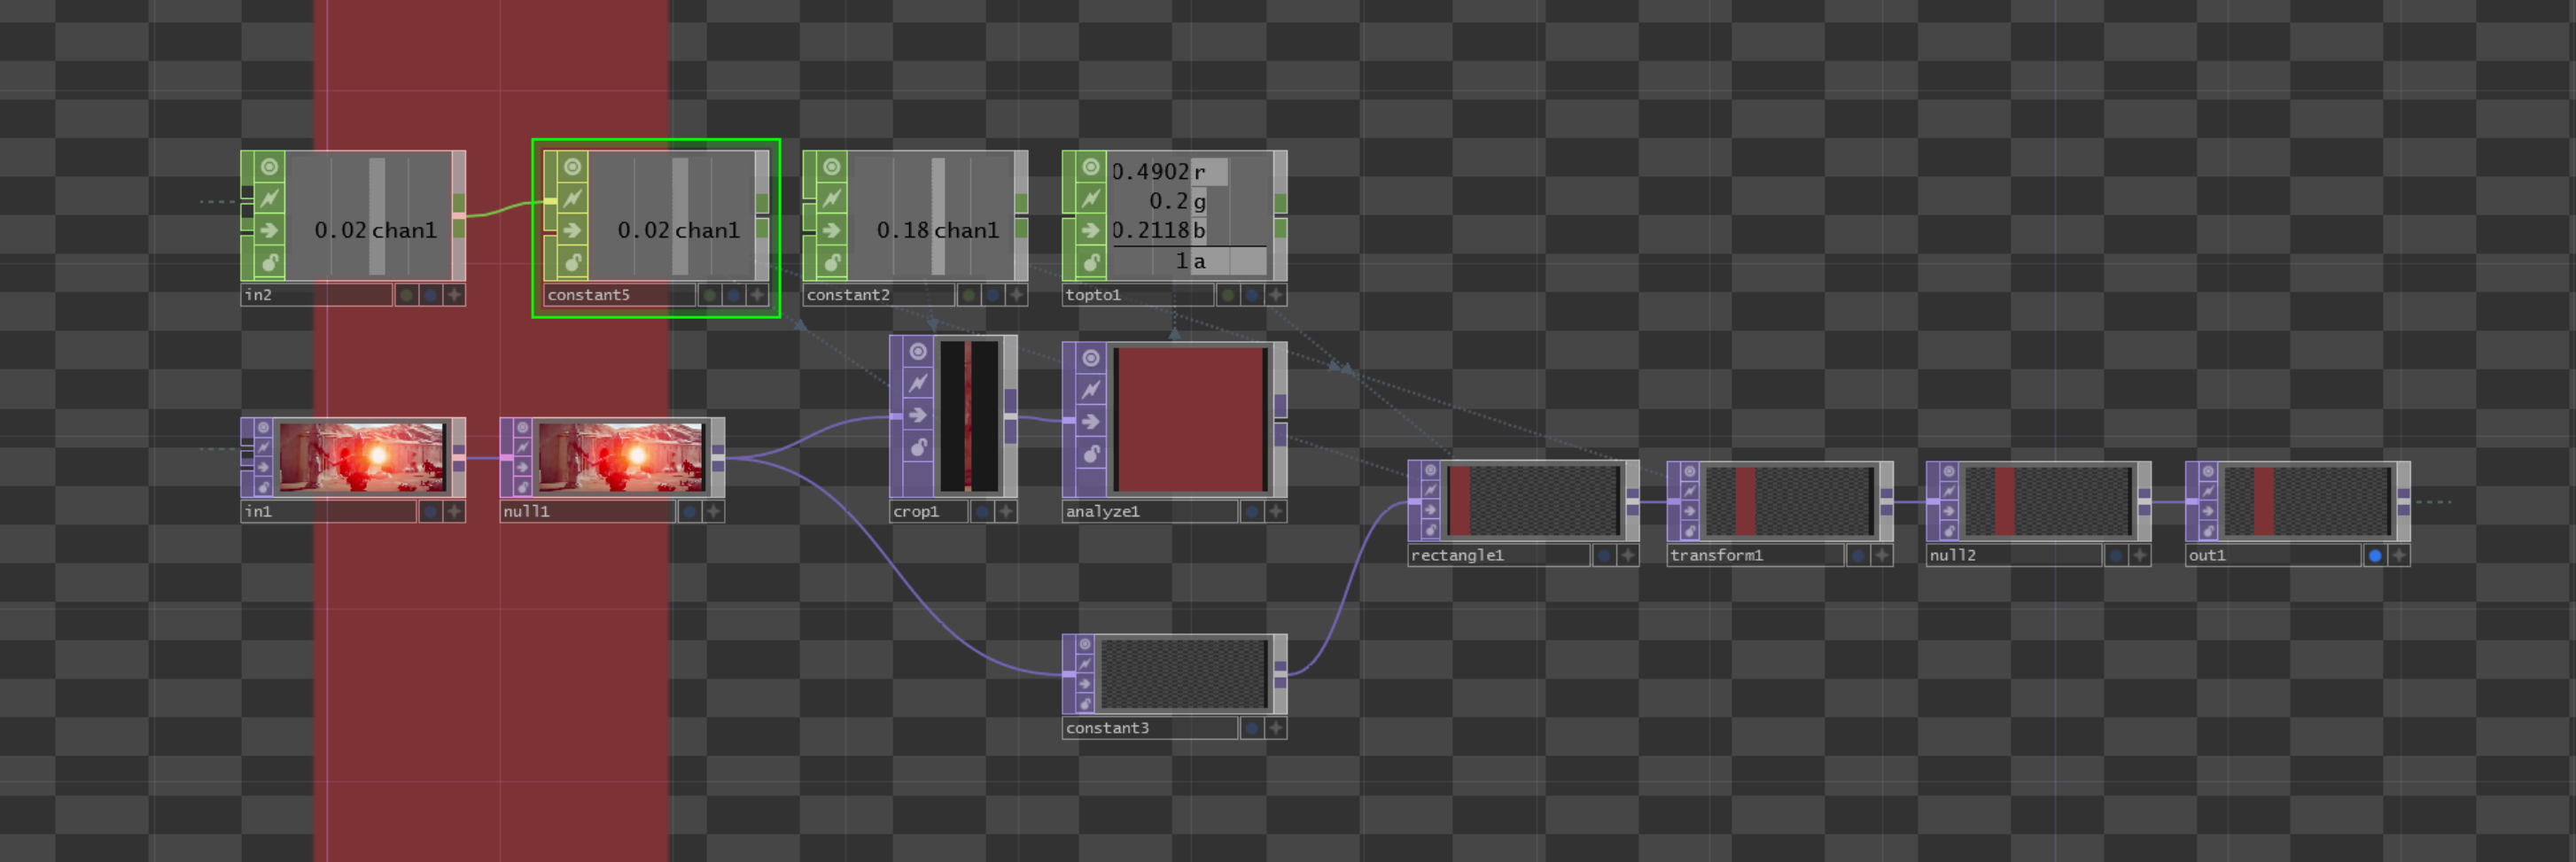Toggle the blue display flag on out1

click(2375, 556)
